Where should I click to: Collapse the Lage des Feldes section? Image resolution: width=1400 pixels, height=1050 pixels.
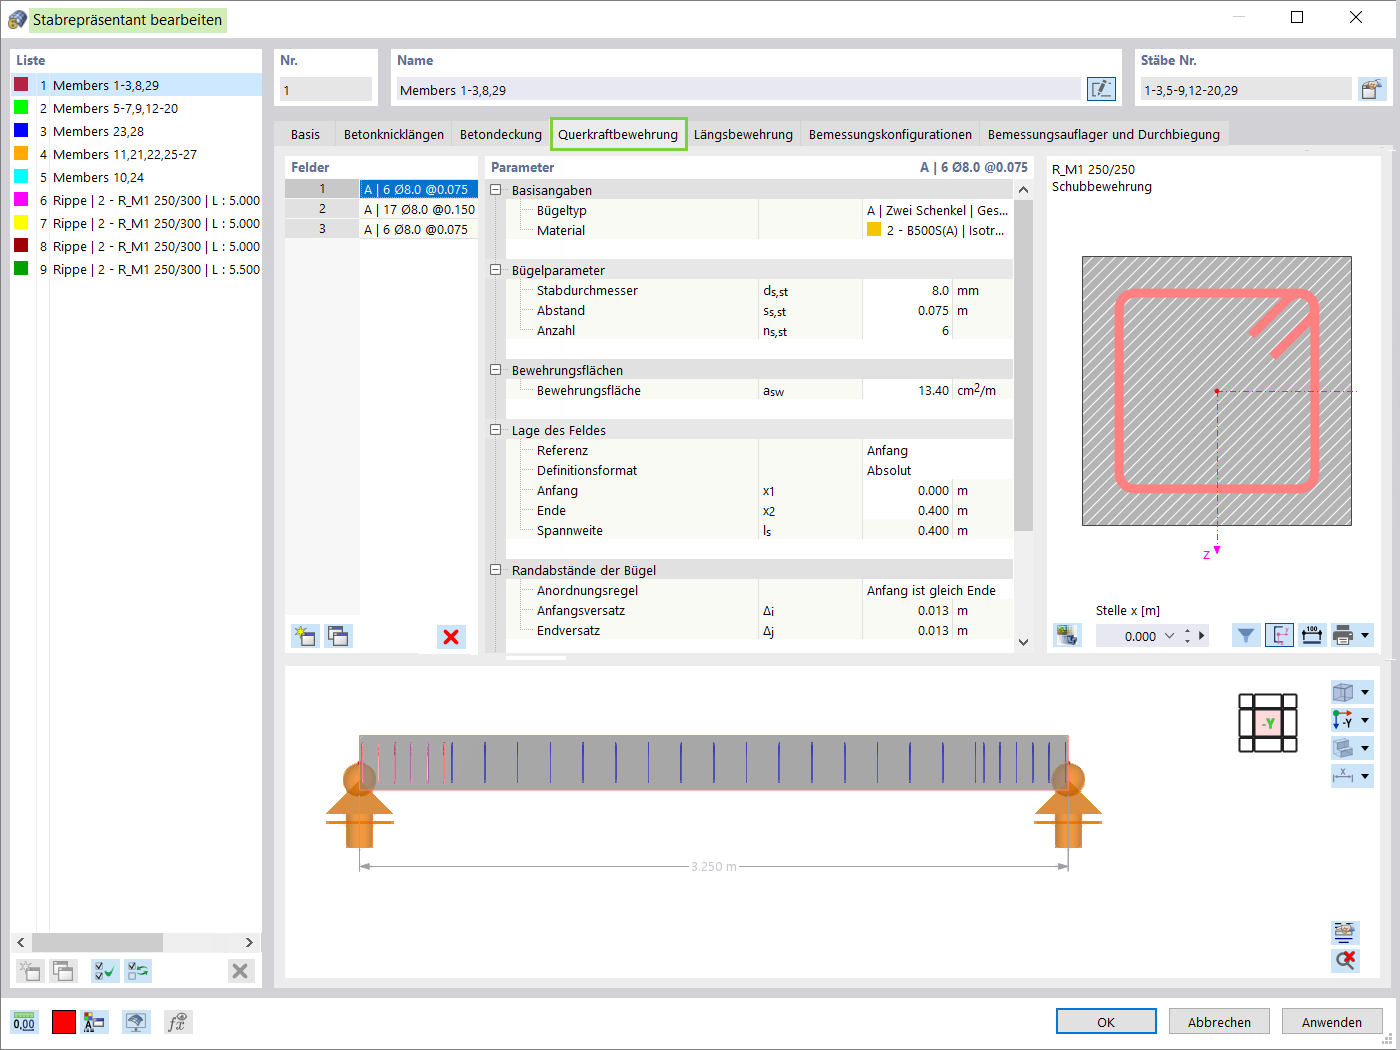[x=495, y=429]
